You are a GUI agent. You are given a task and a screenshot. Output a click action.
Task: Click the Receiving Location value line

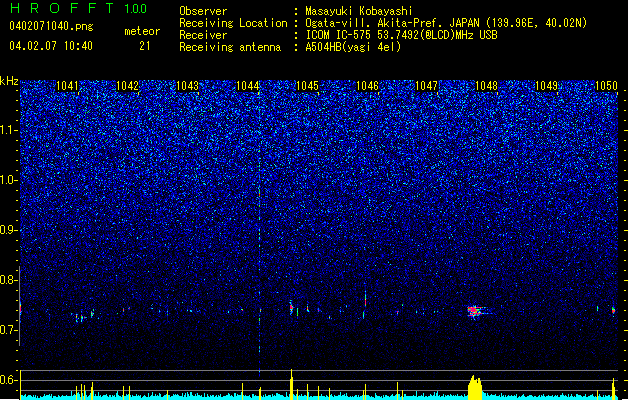coord(446,23)
